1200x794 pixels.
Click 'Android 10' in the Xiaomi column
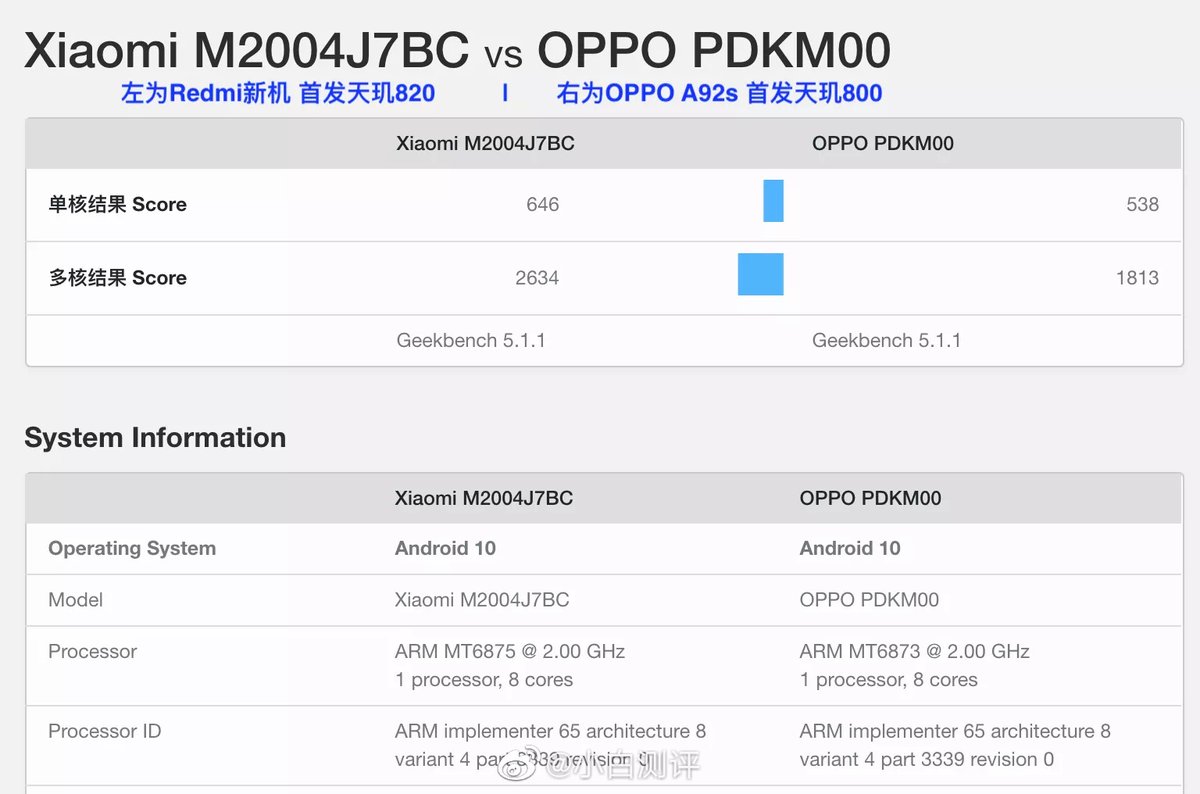[445, 549]
